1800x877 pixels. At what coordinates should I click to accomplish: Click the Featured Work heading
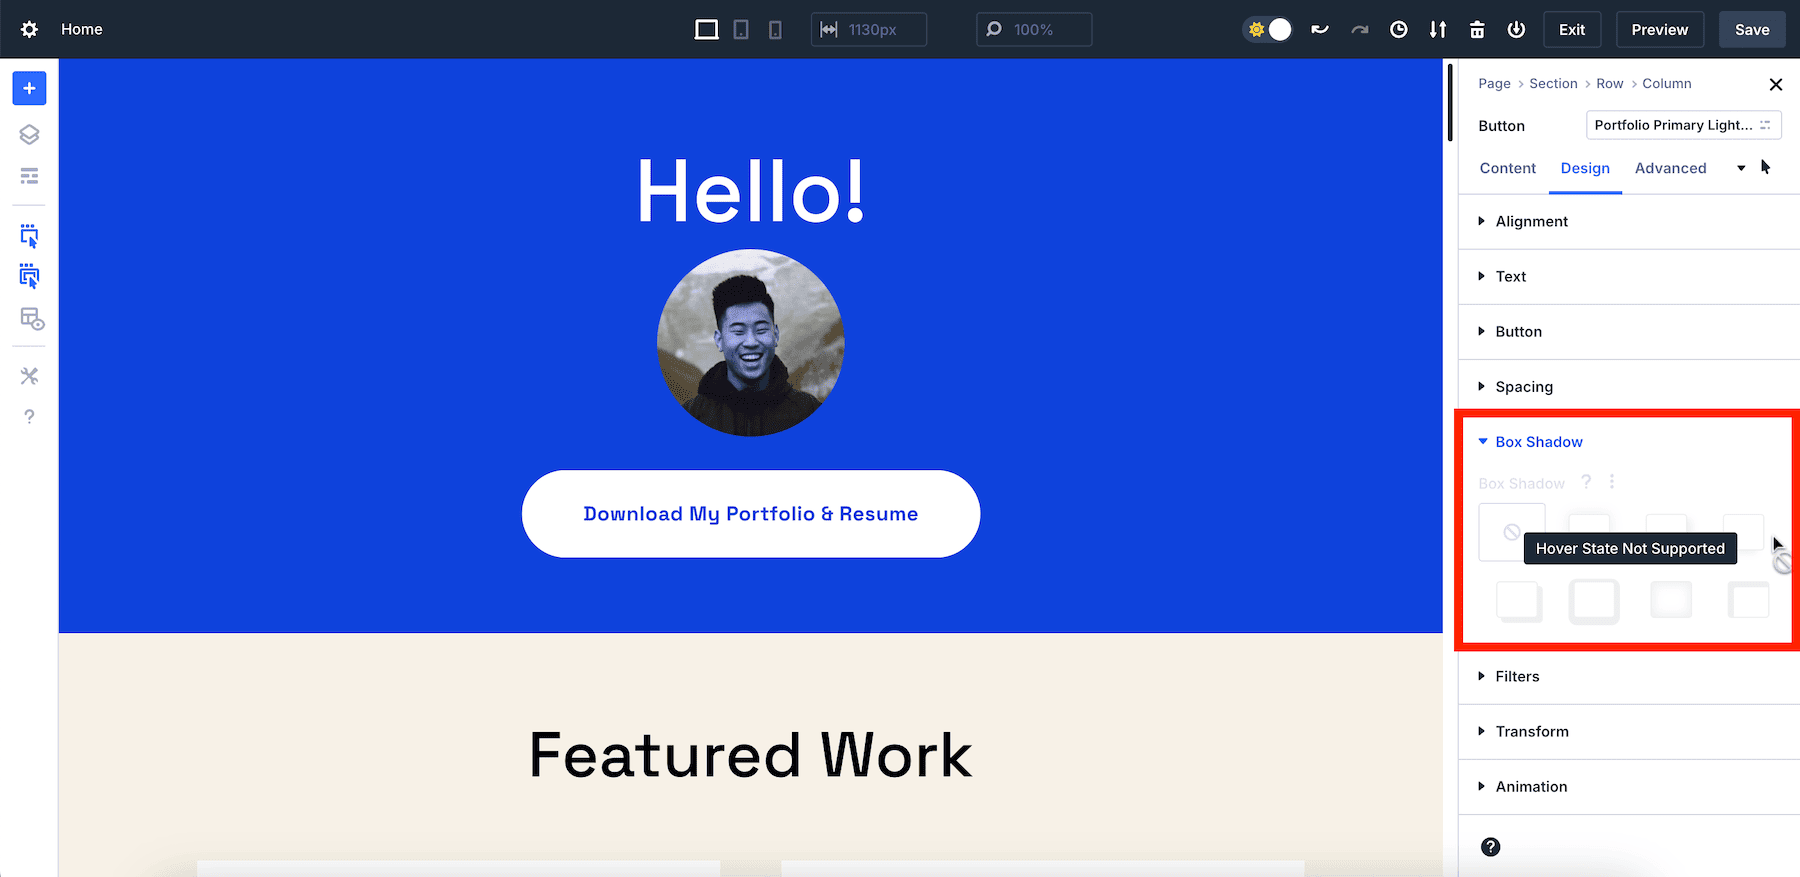click(751, 755)
